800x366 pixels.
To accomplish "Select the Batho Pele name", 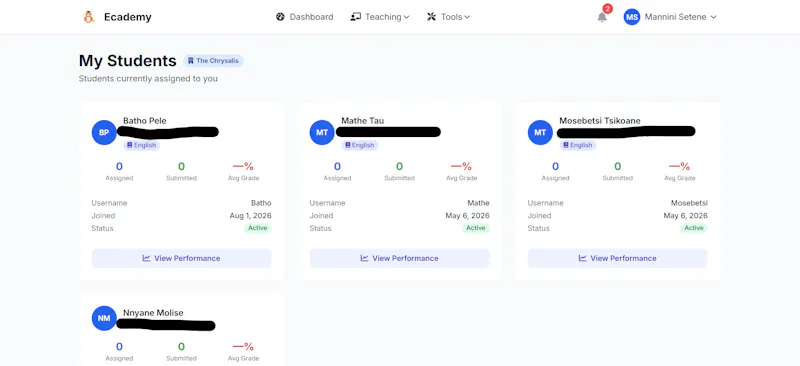I will click(145, 121).
